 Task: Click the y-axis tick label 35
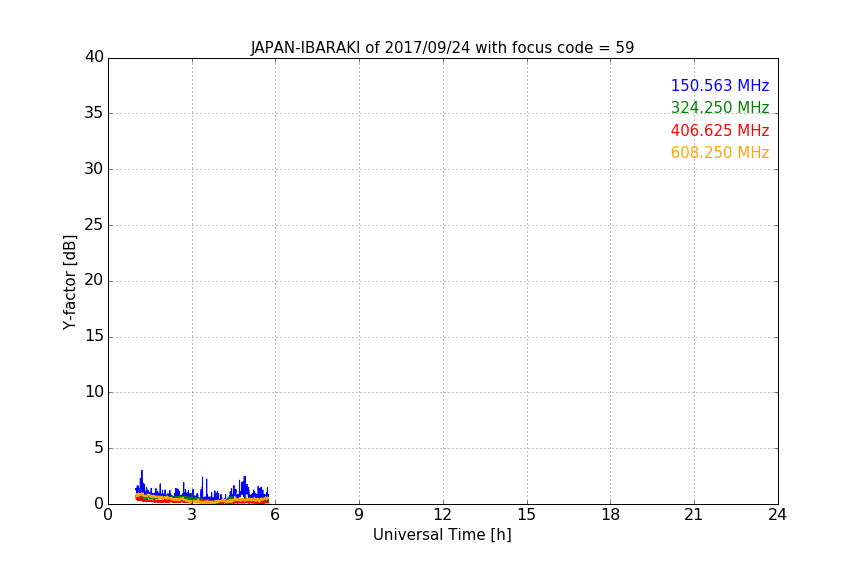pos(94,113)
